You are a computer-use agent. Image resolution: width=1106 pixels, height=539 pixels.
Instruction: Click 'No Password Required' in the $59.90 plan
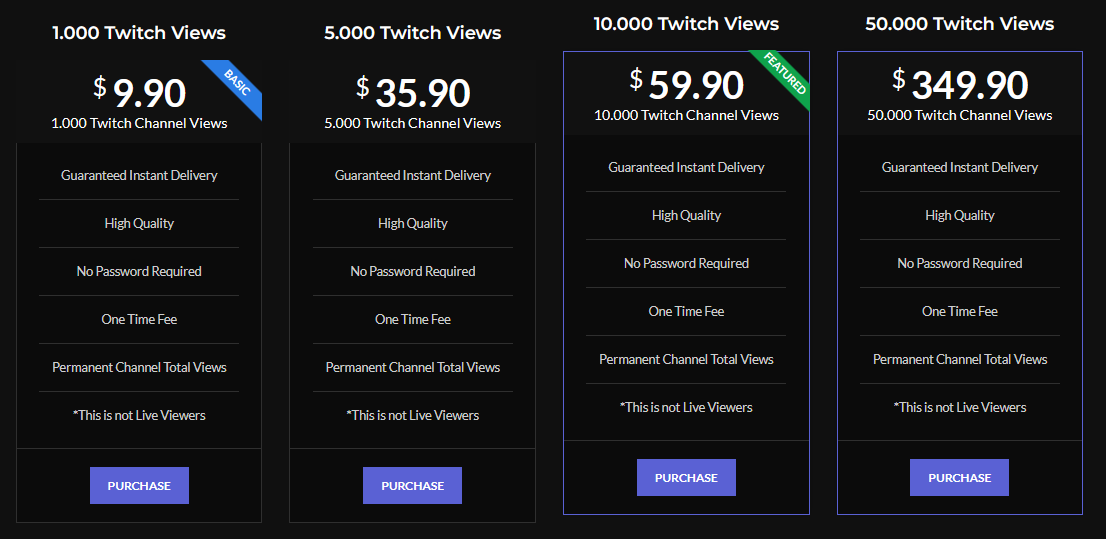pyautogui.click(x=686, y=263)
